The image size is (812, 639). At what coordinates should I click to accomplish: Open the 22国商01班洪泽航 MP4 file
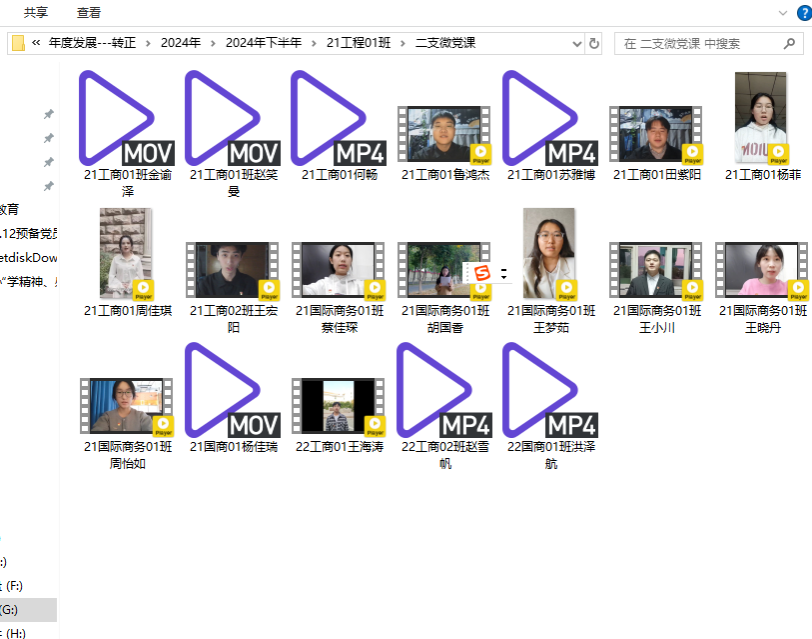click(x=550, y=390)
